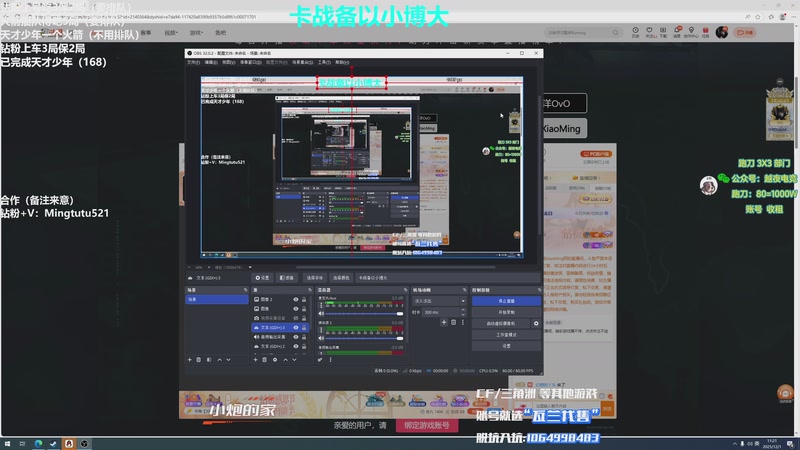Click the start virtual camera button
The image size is (800, 450).
pos(501,323)
